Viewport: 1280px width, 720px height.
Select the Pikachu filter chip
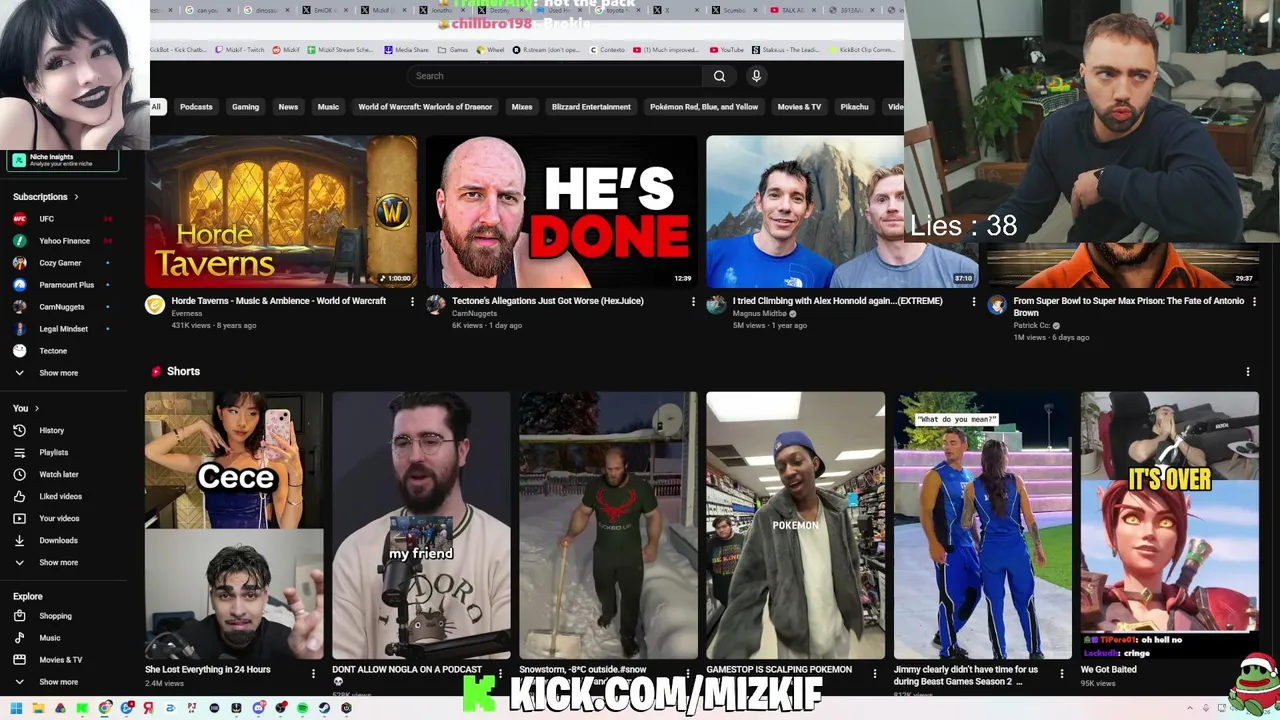854,107
